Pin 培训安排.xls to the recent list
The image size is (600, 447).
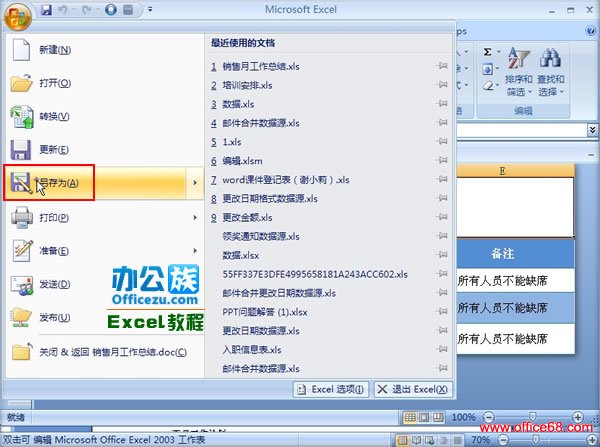tap(442, 85)
